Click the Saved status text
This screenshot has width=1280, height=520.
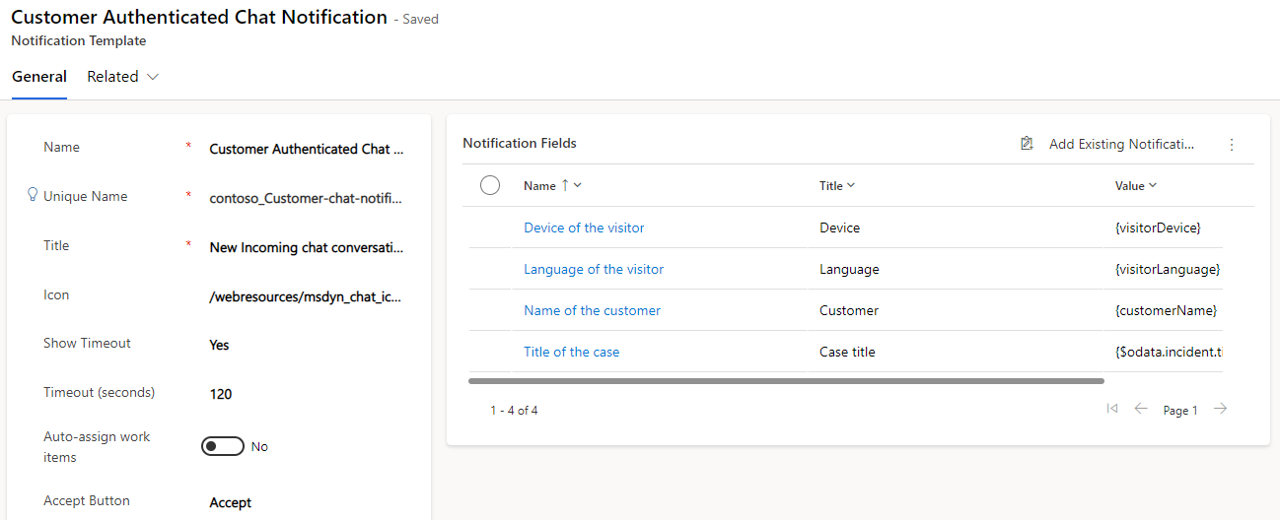coord(420,19)
